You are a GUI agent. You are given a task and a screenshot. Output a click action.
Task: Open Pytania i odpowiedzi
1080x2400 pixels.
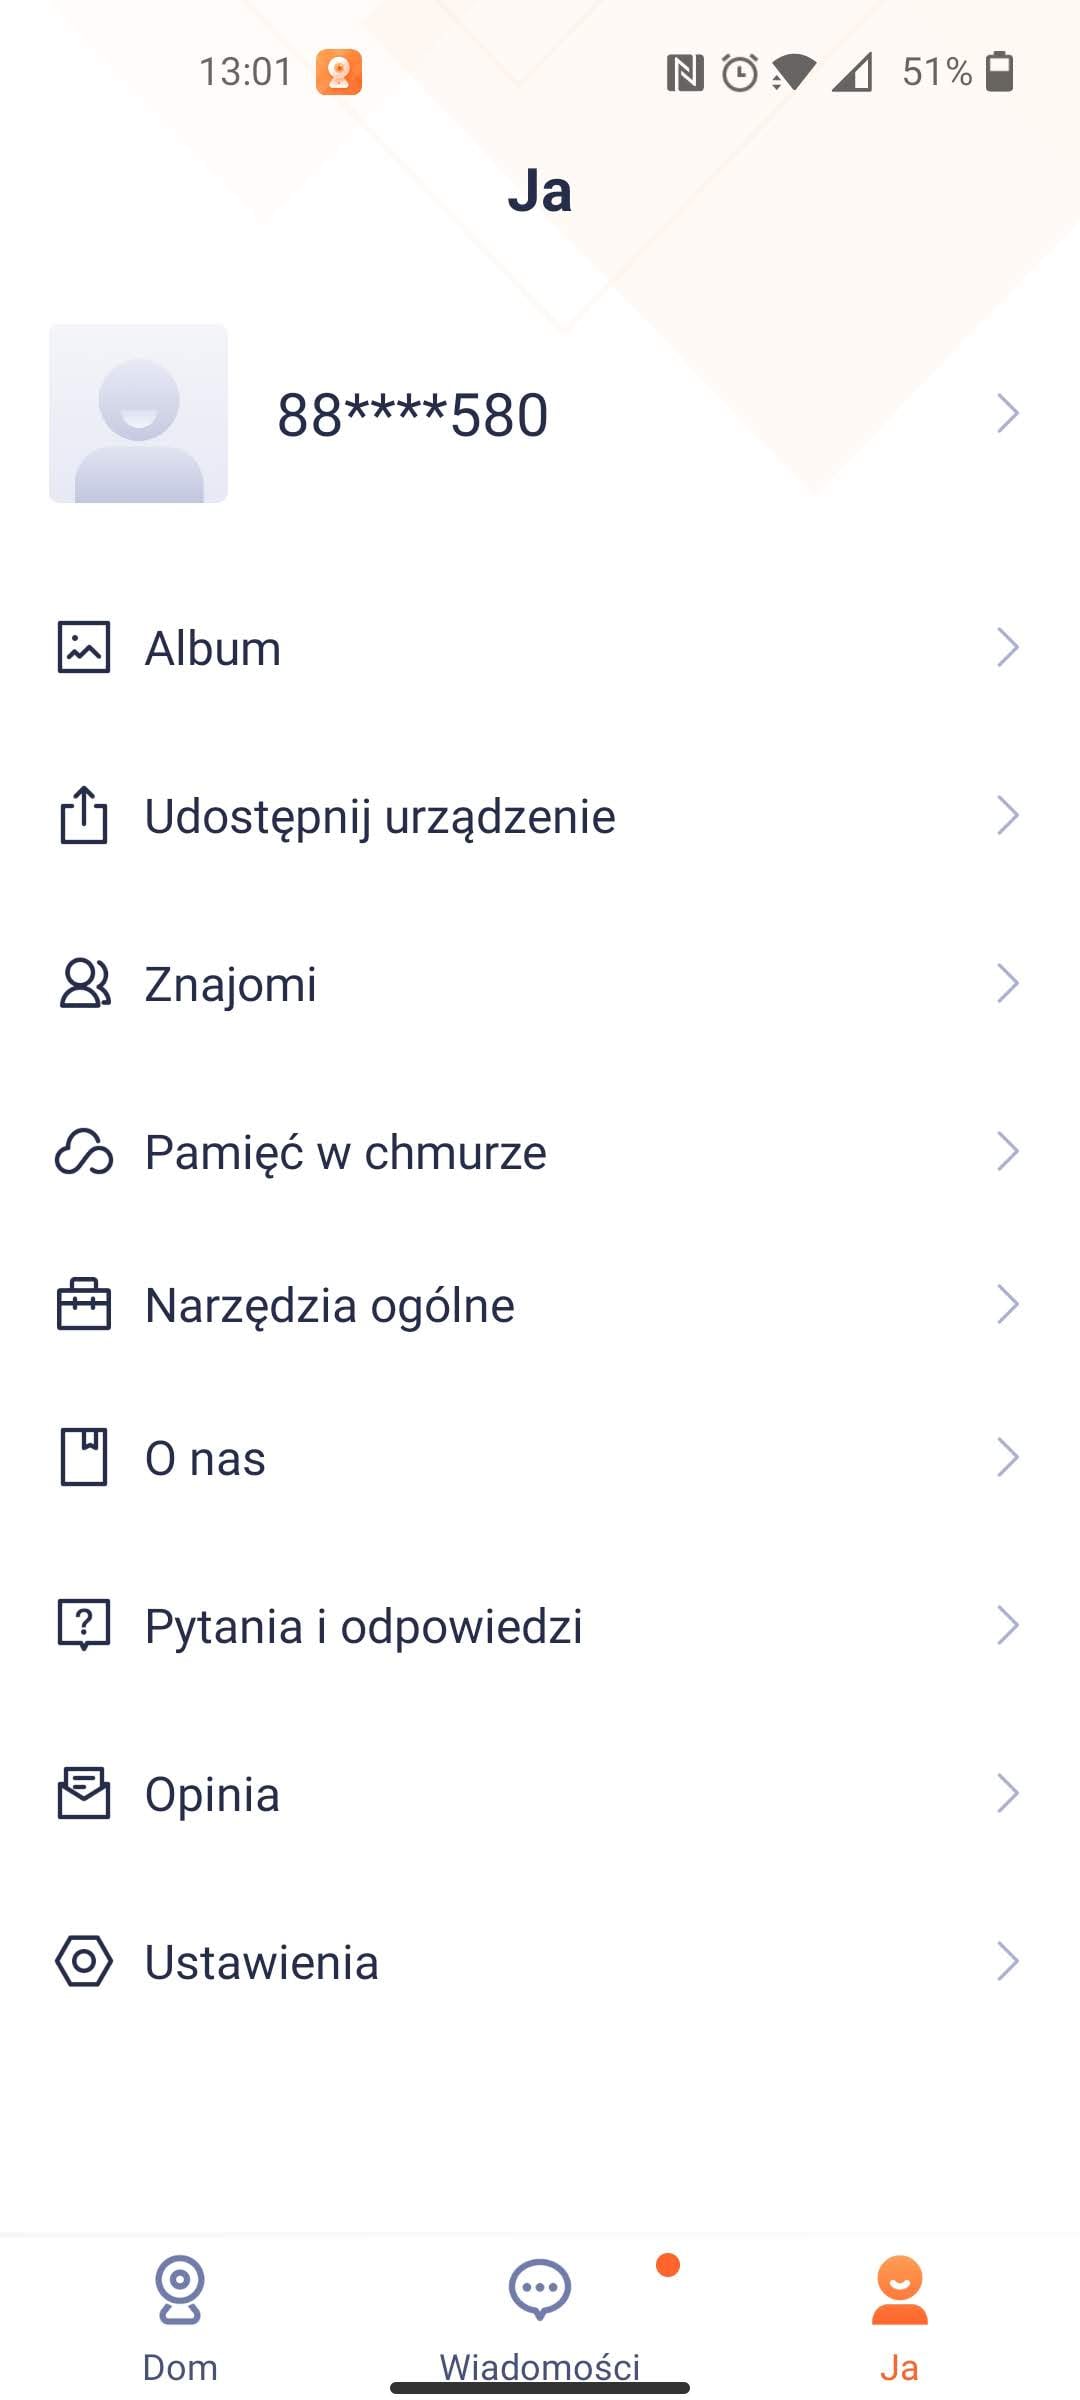pyautogui.click(x=364, y=1626)
